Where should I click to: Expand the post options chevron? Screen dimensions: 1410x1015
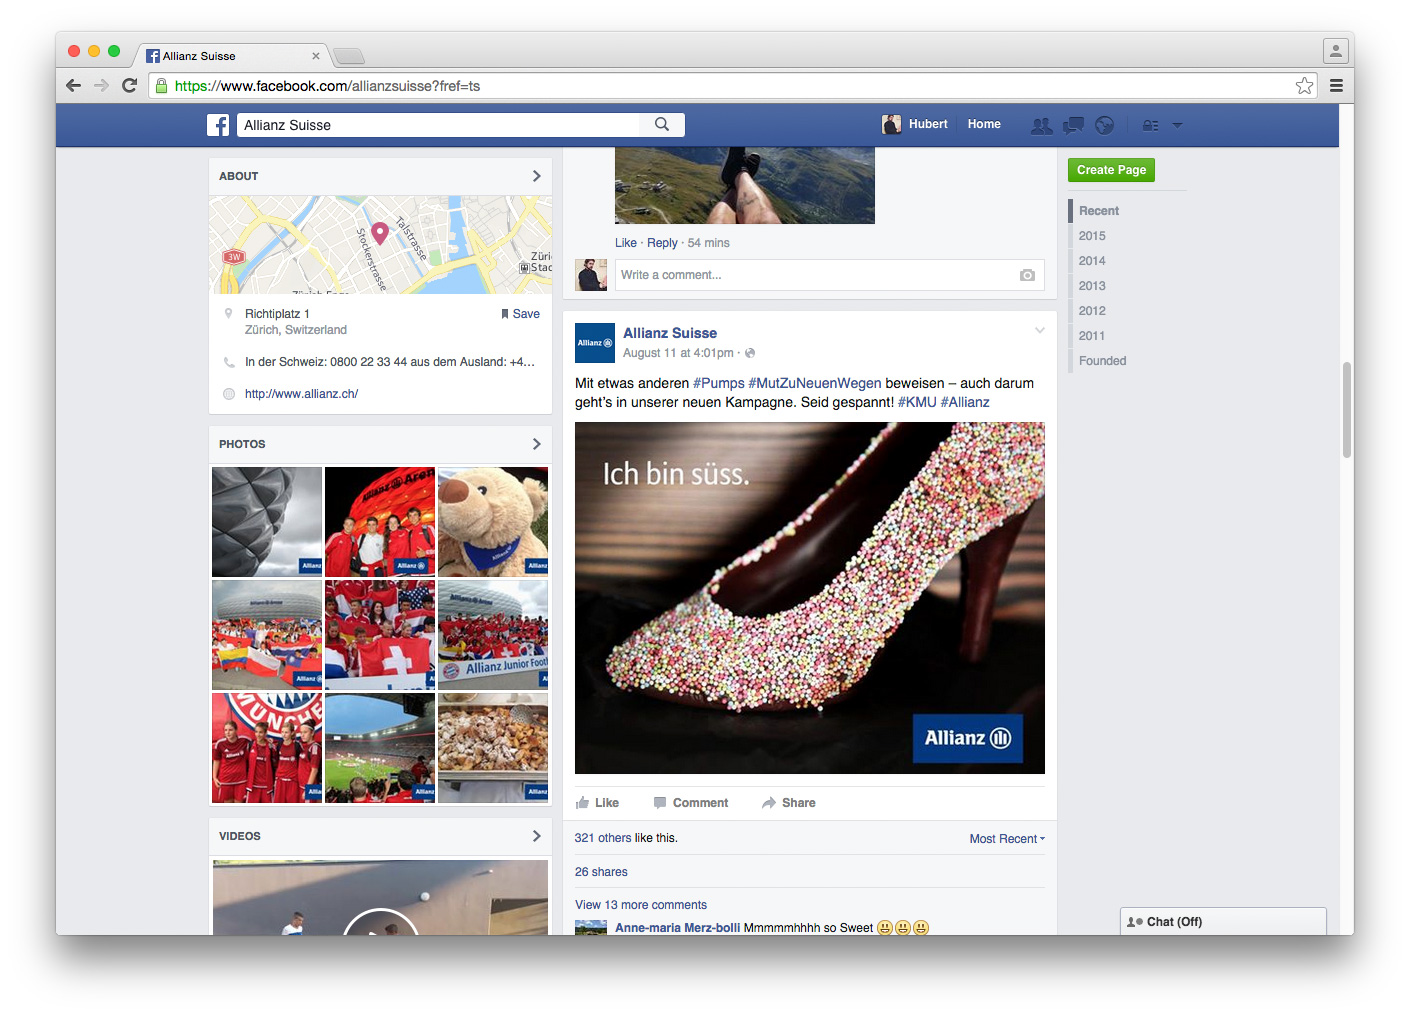tap(1039, 331)
